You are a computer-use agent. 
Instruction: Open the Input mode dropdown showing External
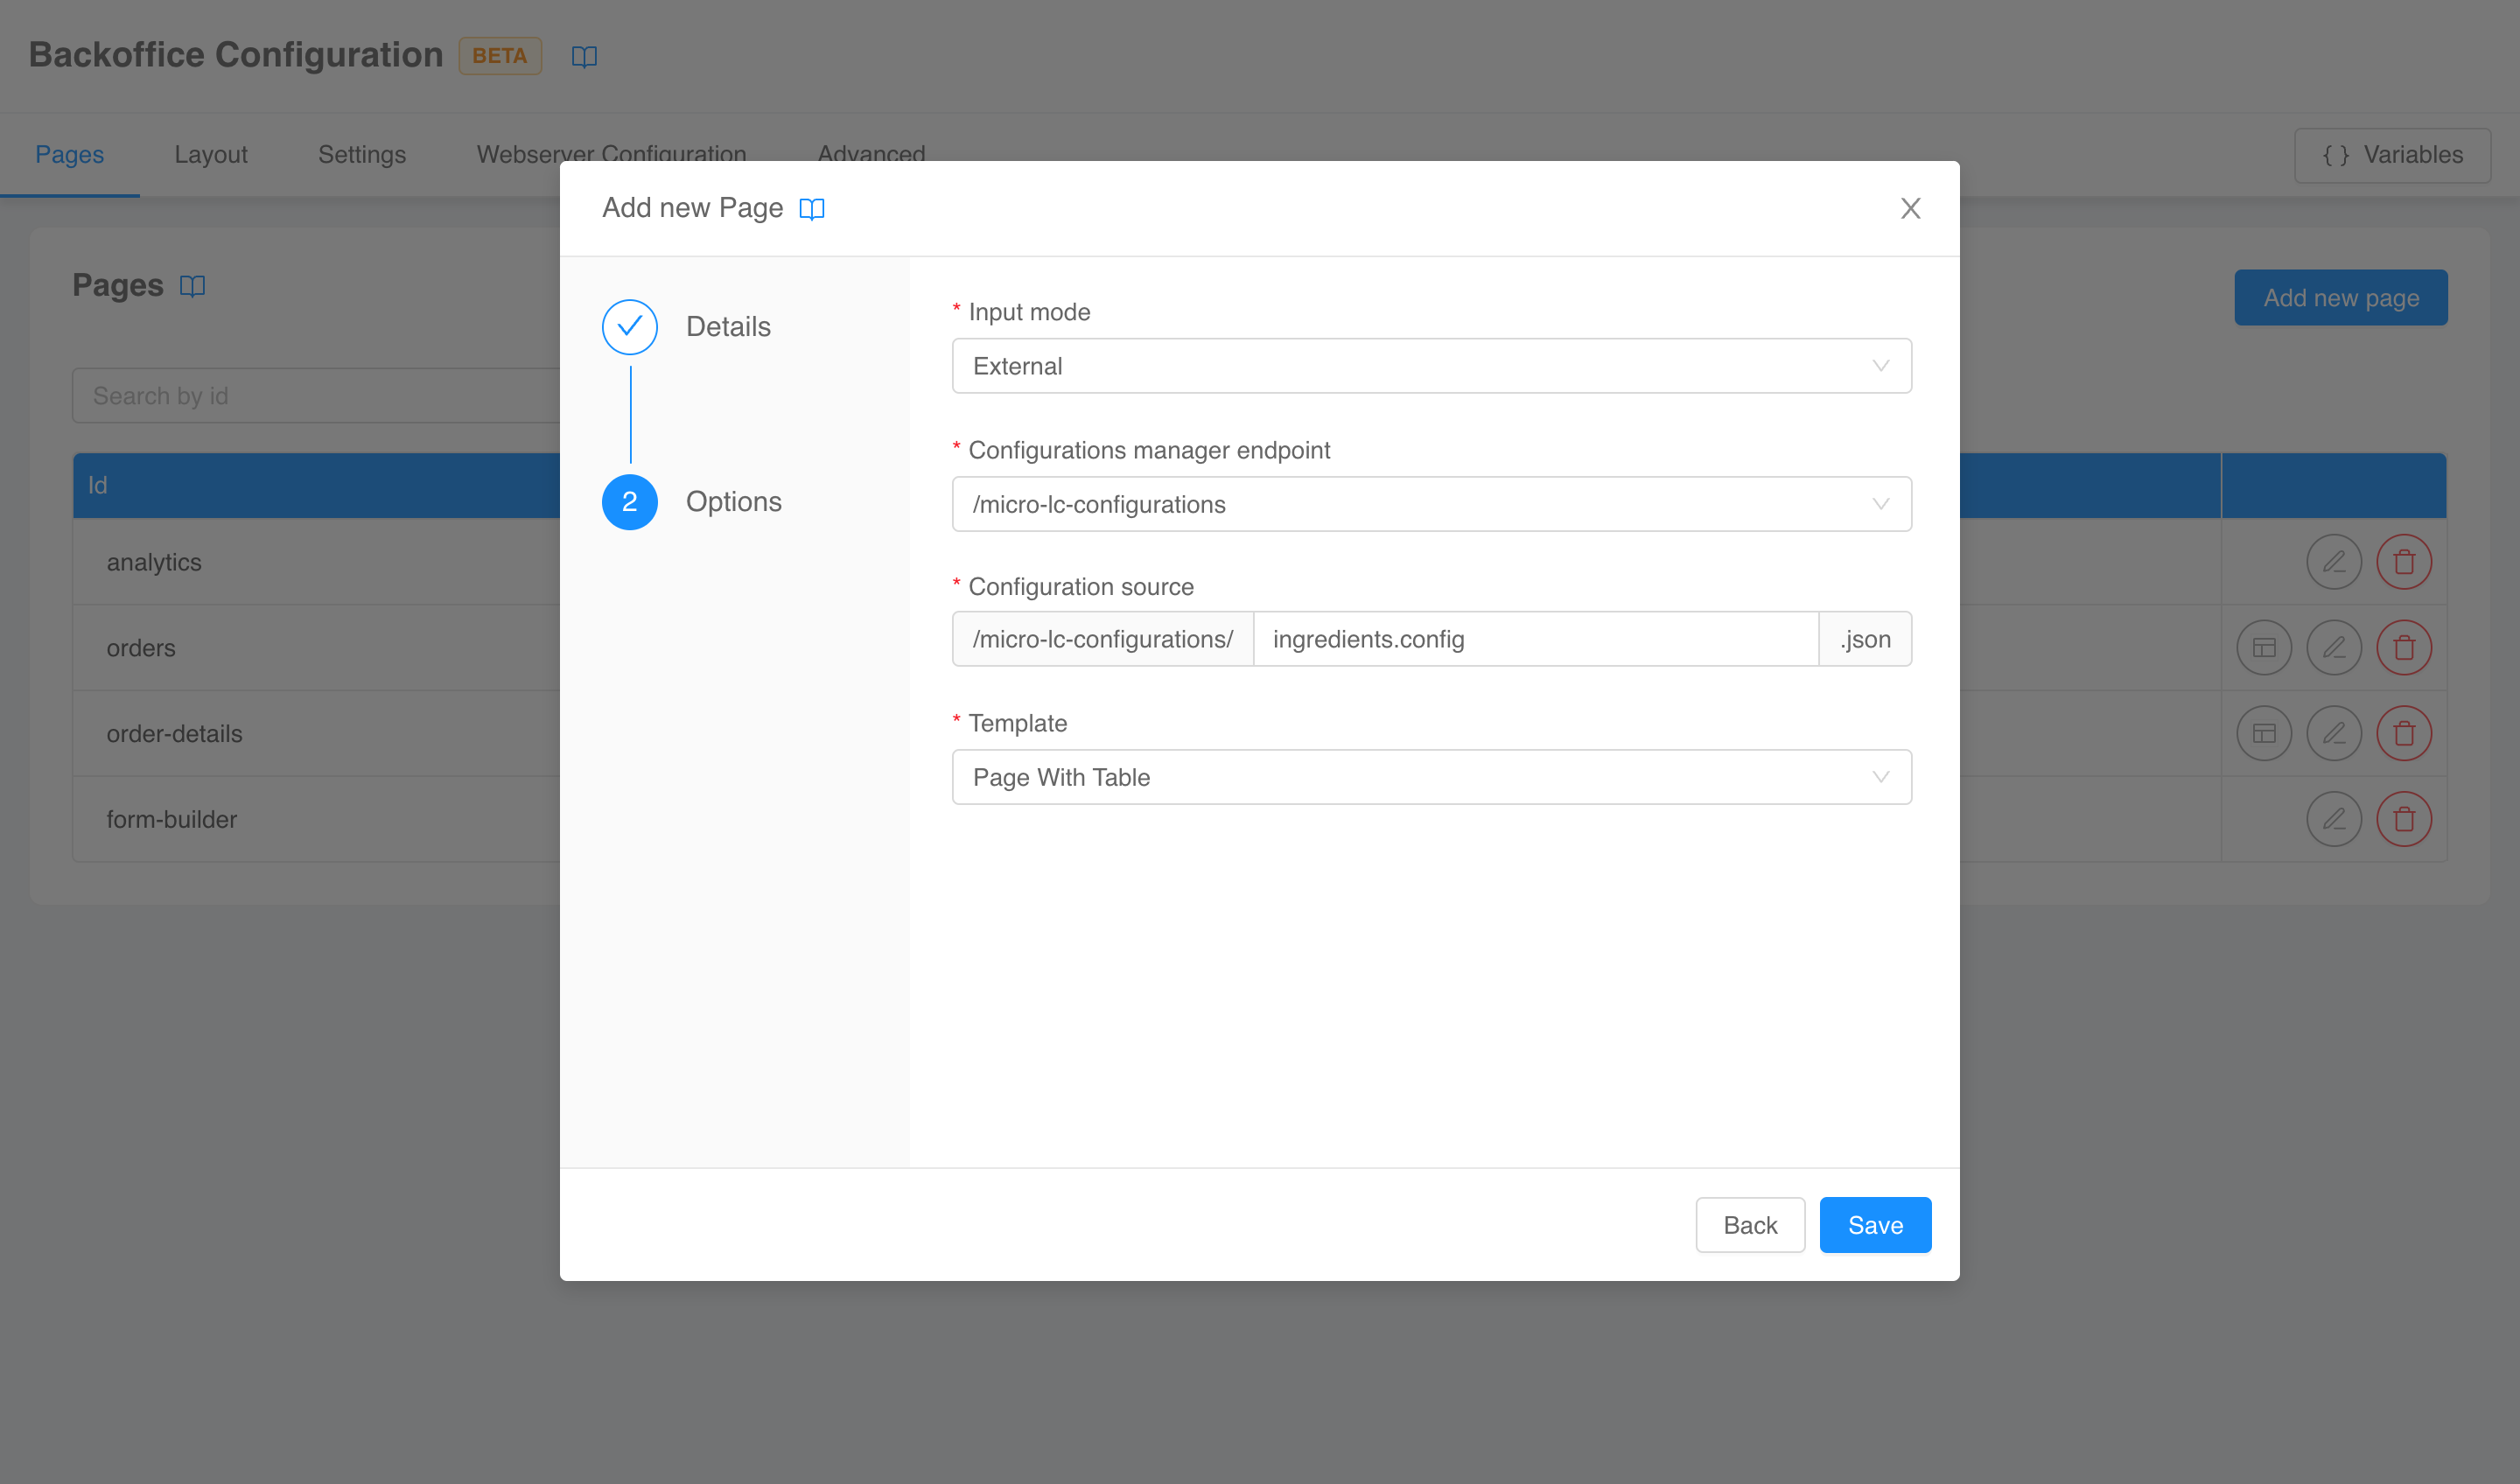click(x=1431, y=365)
